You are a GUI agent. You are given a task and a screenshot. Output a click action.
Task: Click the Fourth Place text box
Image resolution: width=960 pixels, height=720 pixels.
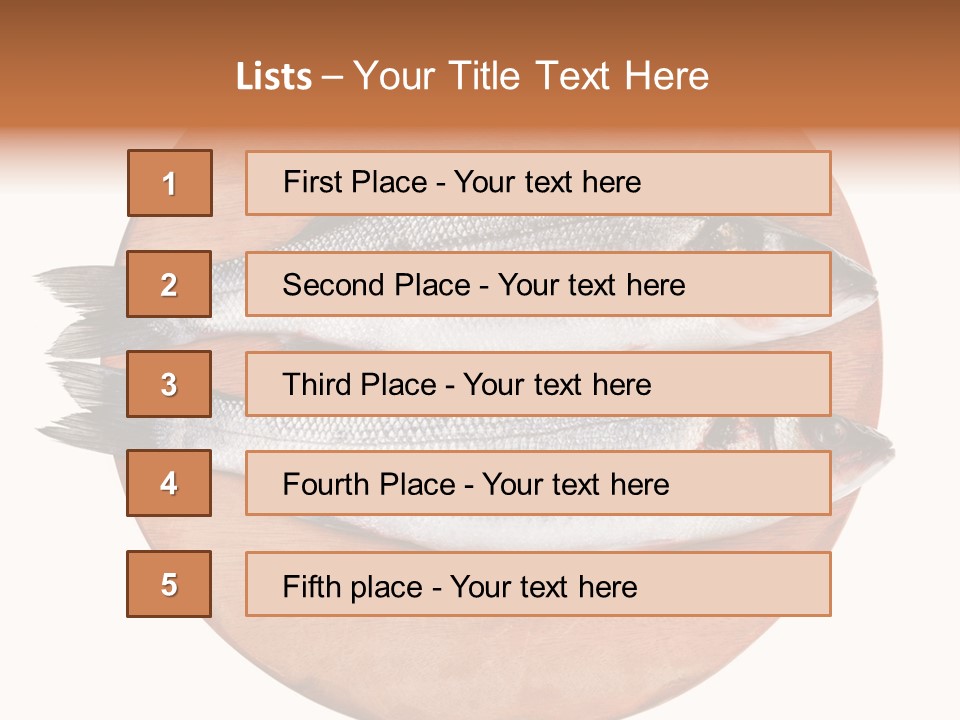(x=538, y=483)
